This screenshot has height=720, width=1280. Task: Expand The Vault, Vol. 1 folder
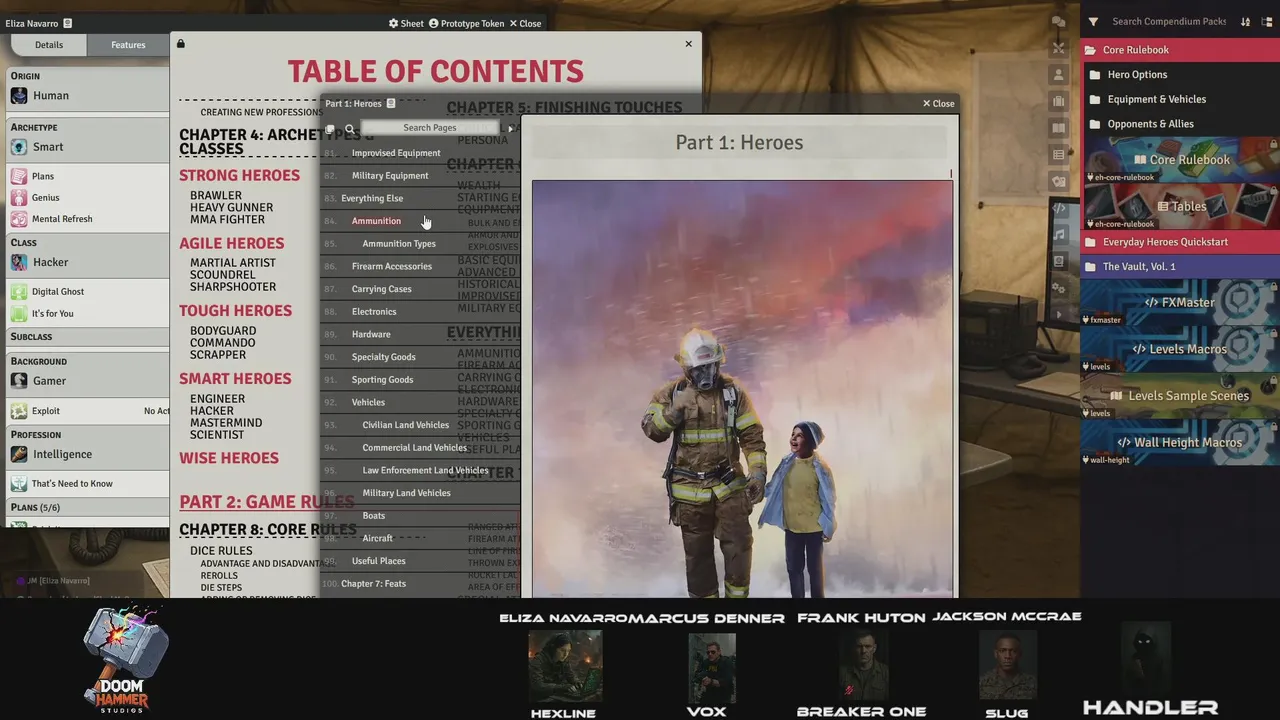[x=1180, y=267]
